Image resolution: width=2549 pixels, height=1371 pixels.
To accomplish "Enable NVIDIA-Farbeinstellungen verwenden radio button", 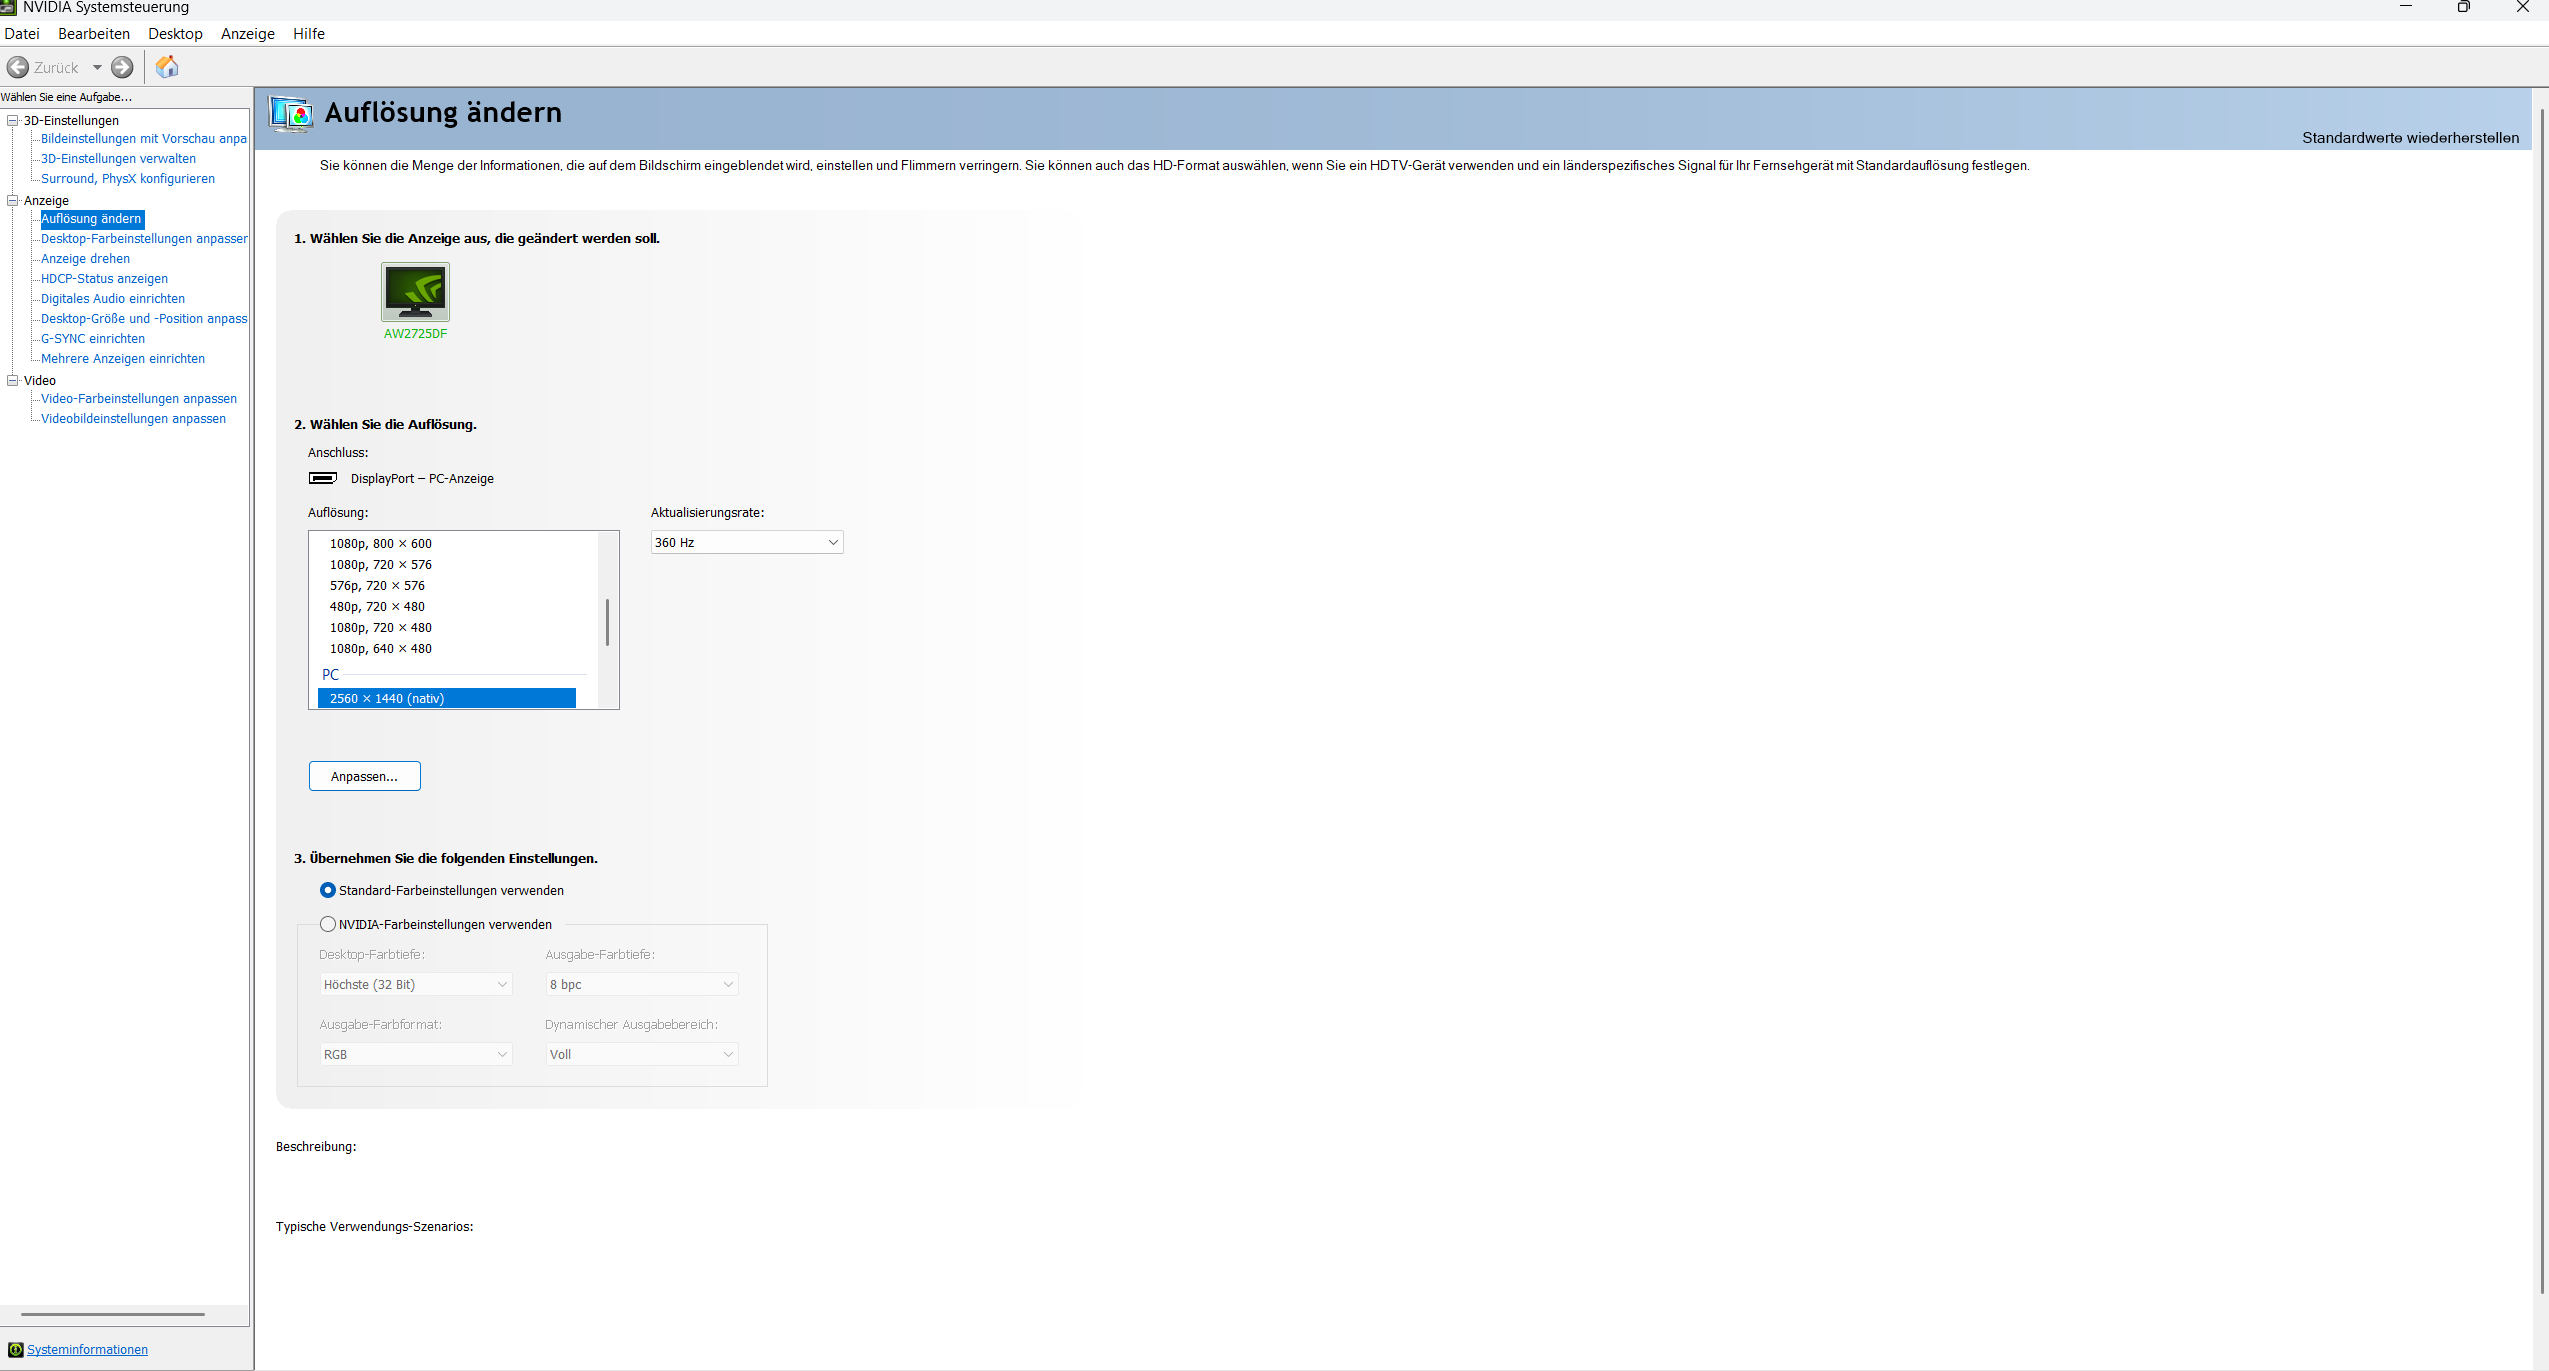I will point(328,924).
